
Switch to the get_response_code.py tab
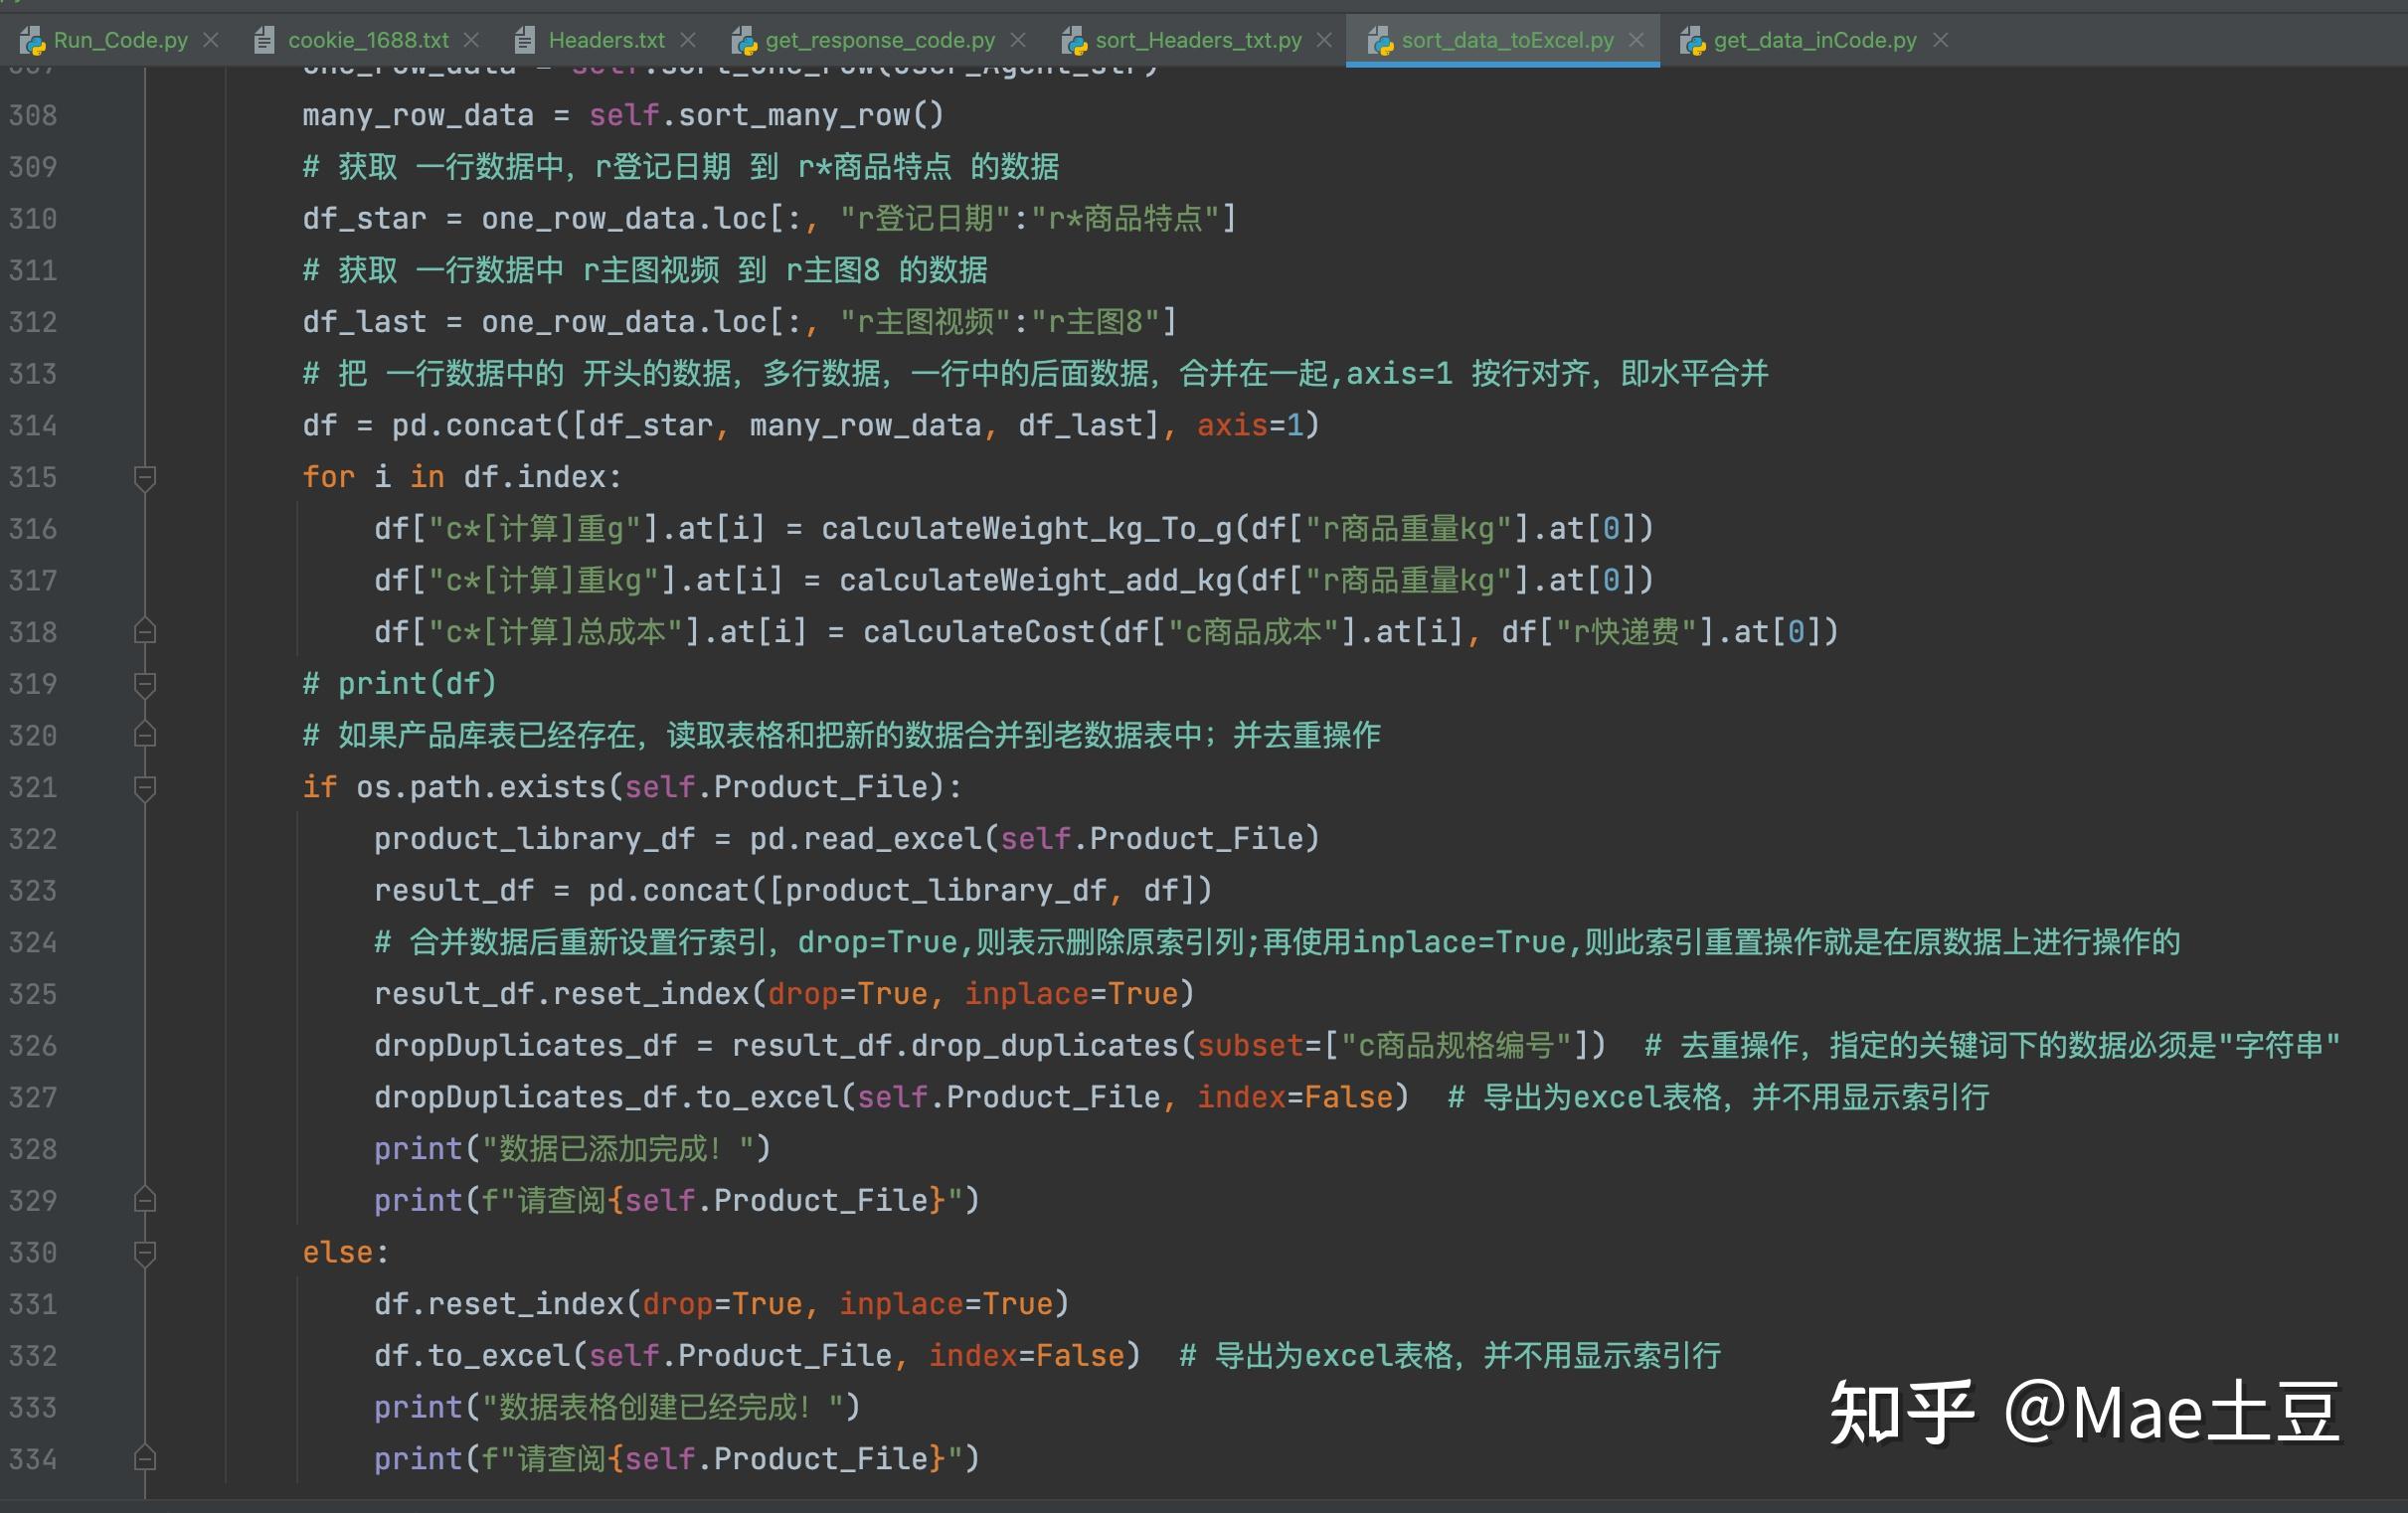coord(880,41)
